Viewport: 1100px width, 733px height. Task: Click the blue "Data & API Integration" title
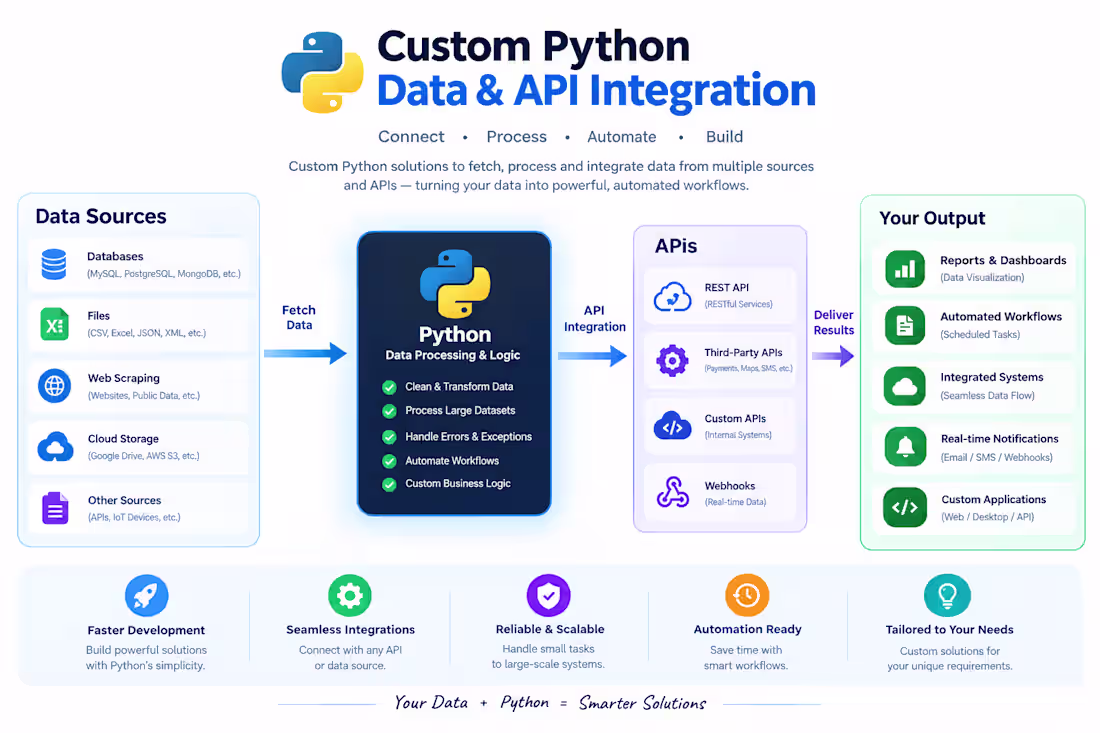(596, 91)
